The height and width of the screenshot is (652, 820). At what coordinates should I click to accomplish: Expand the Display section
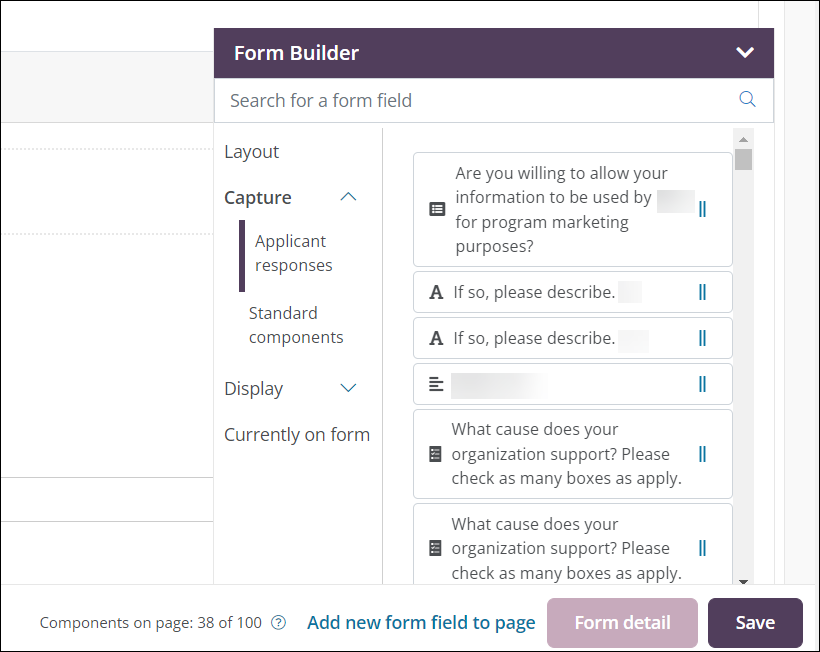[x=348, y=388]
